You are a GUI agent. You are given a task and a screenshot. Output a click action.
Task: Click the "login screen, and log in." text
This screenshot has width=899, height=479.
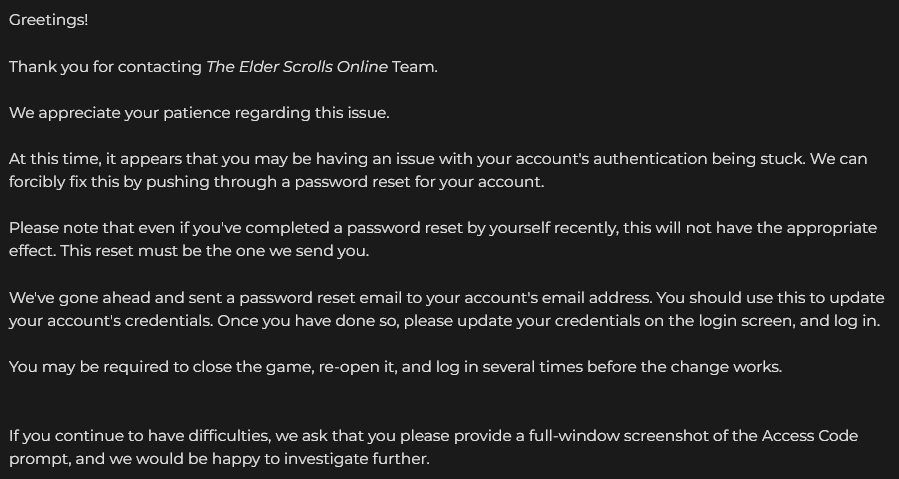point(788,321)
